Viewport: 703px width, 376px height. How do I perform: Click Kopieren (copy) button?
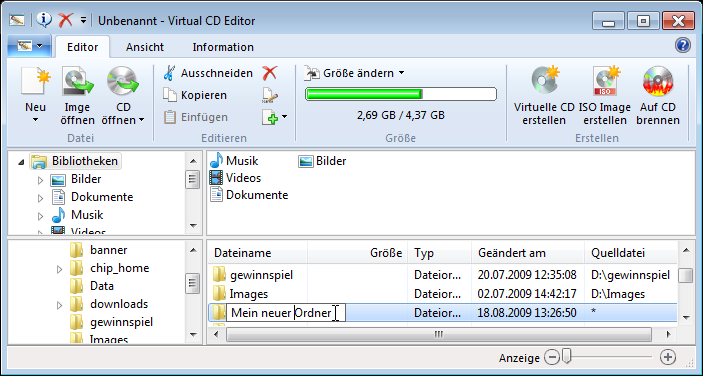pyautogui.click(x=195, y=95)
